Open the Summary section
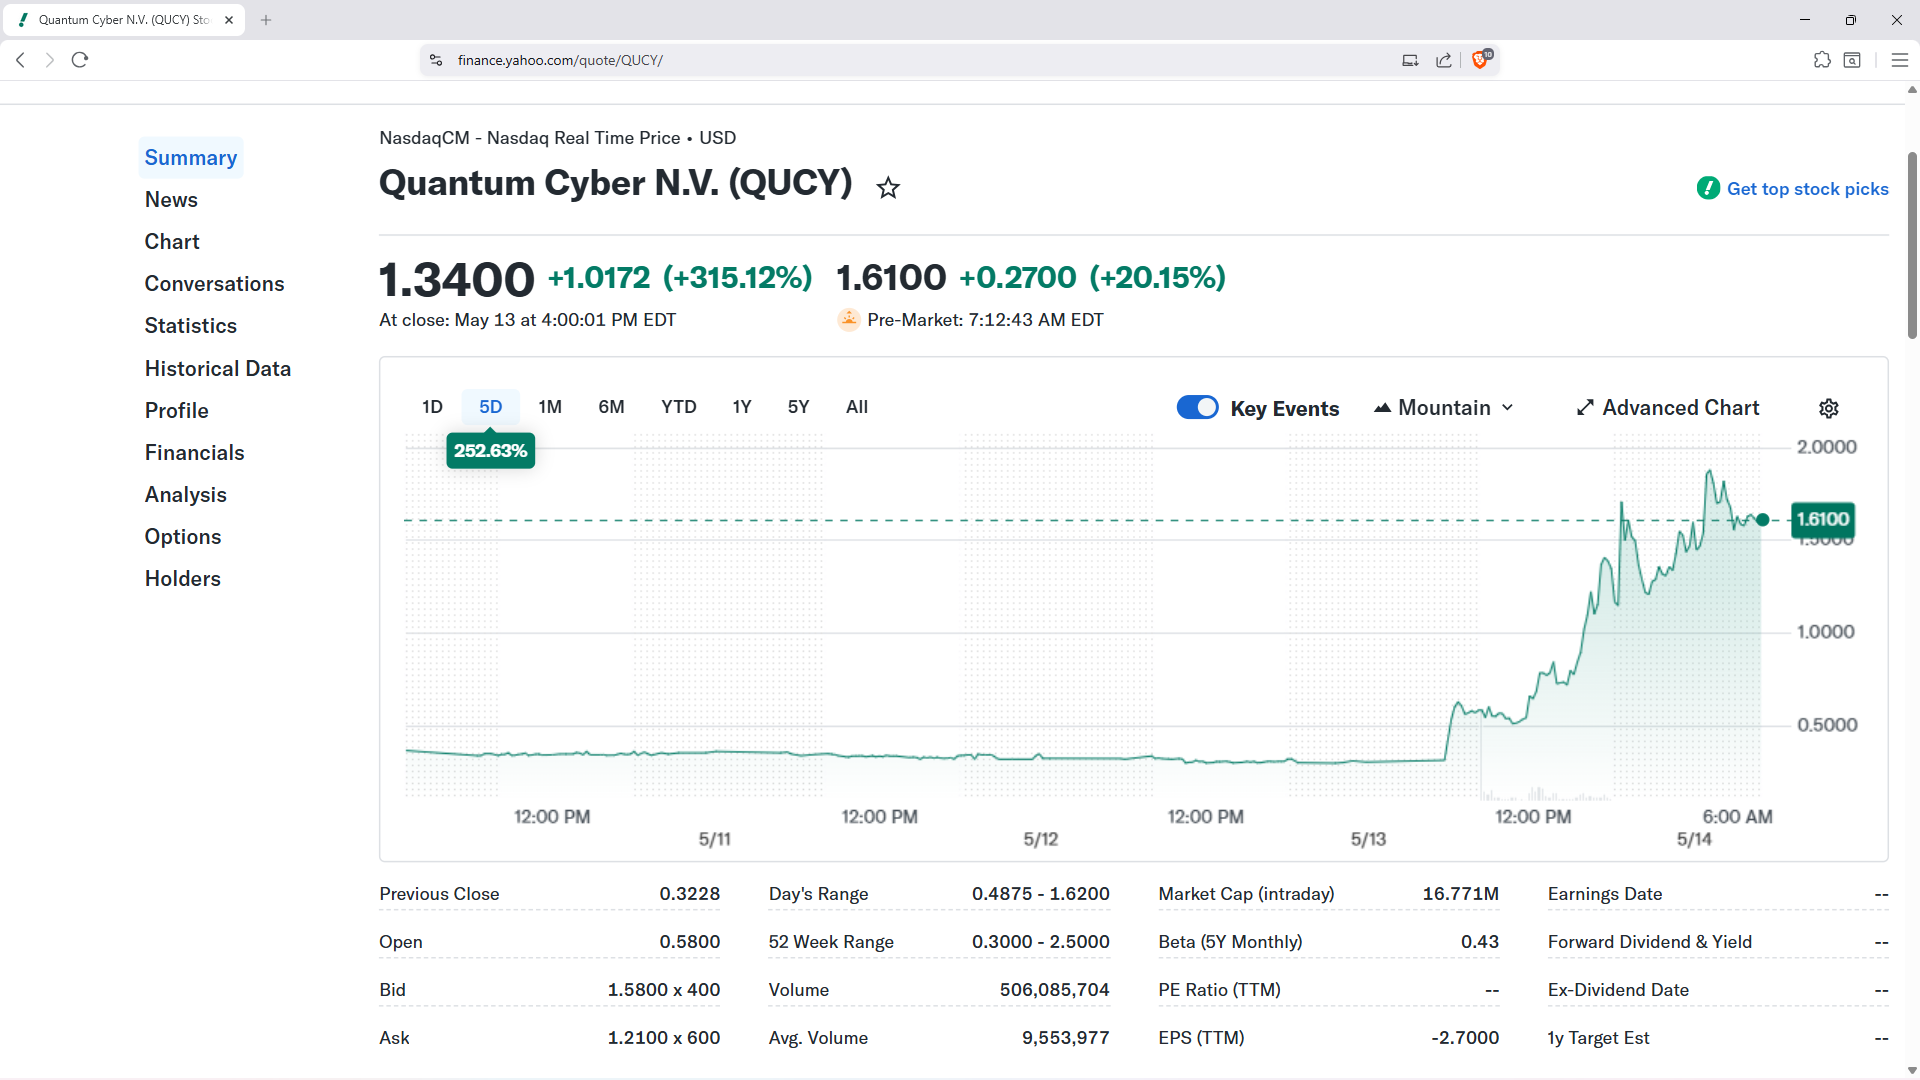This screenshot has height=1080, width=1920. click(191, 158)
